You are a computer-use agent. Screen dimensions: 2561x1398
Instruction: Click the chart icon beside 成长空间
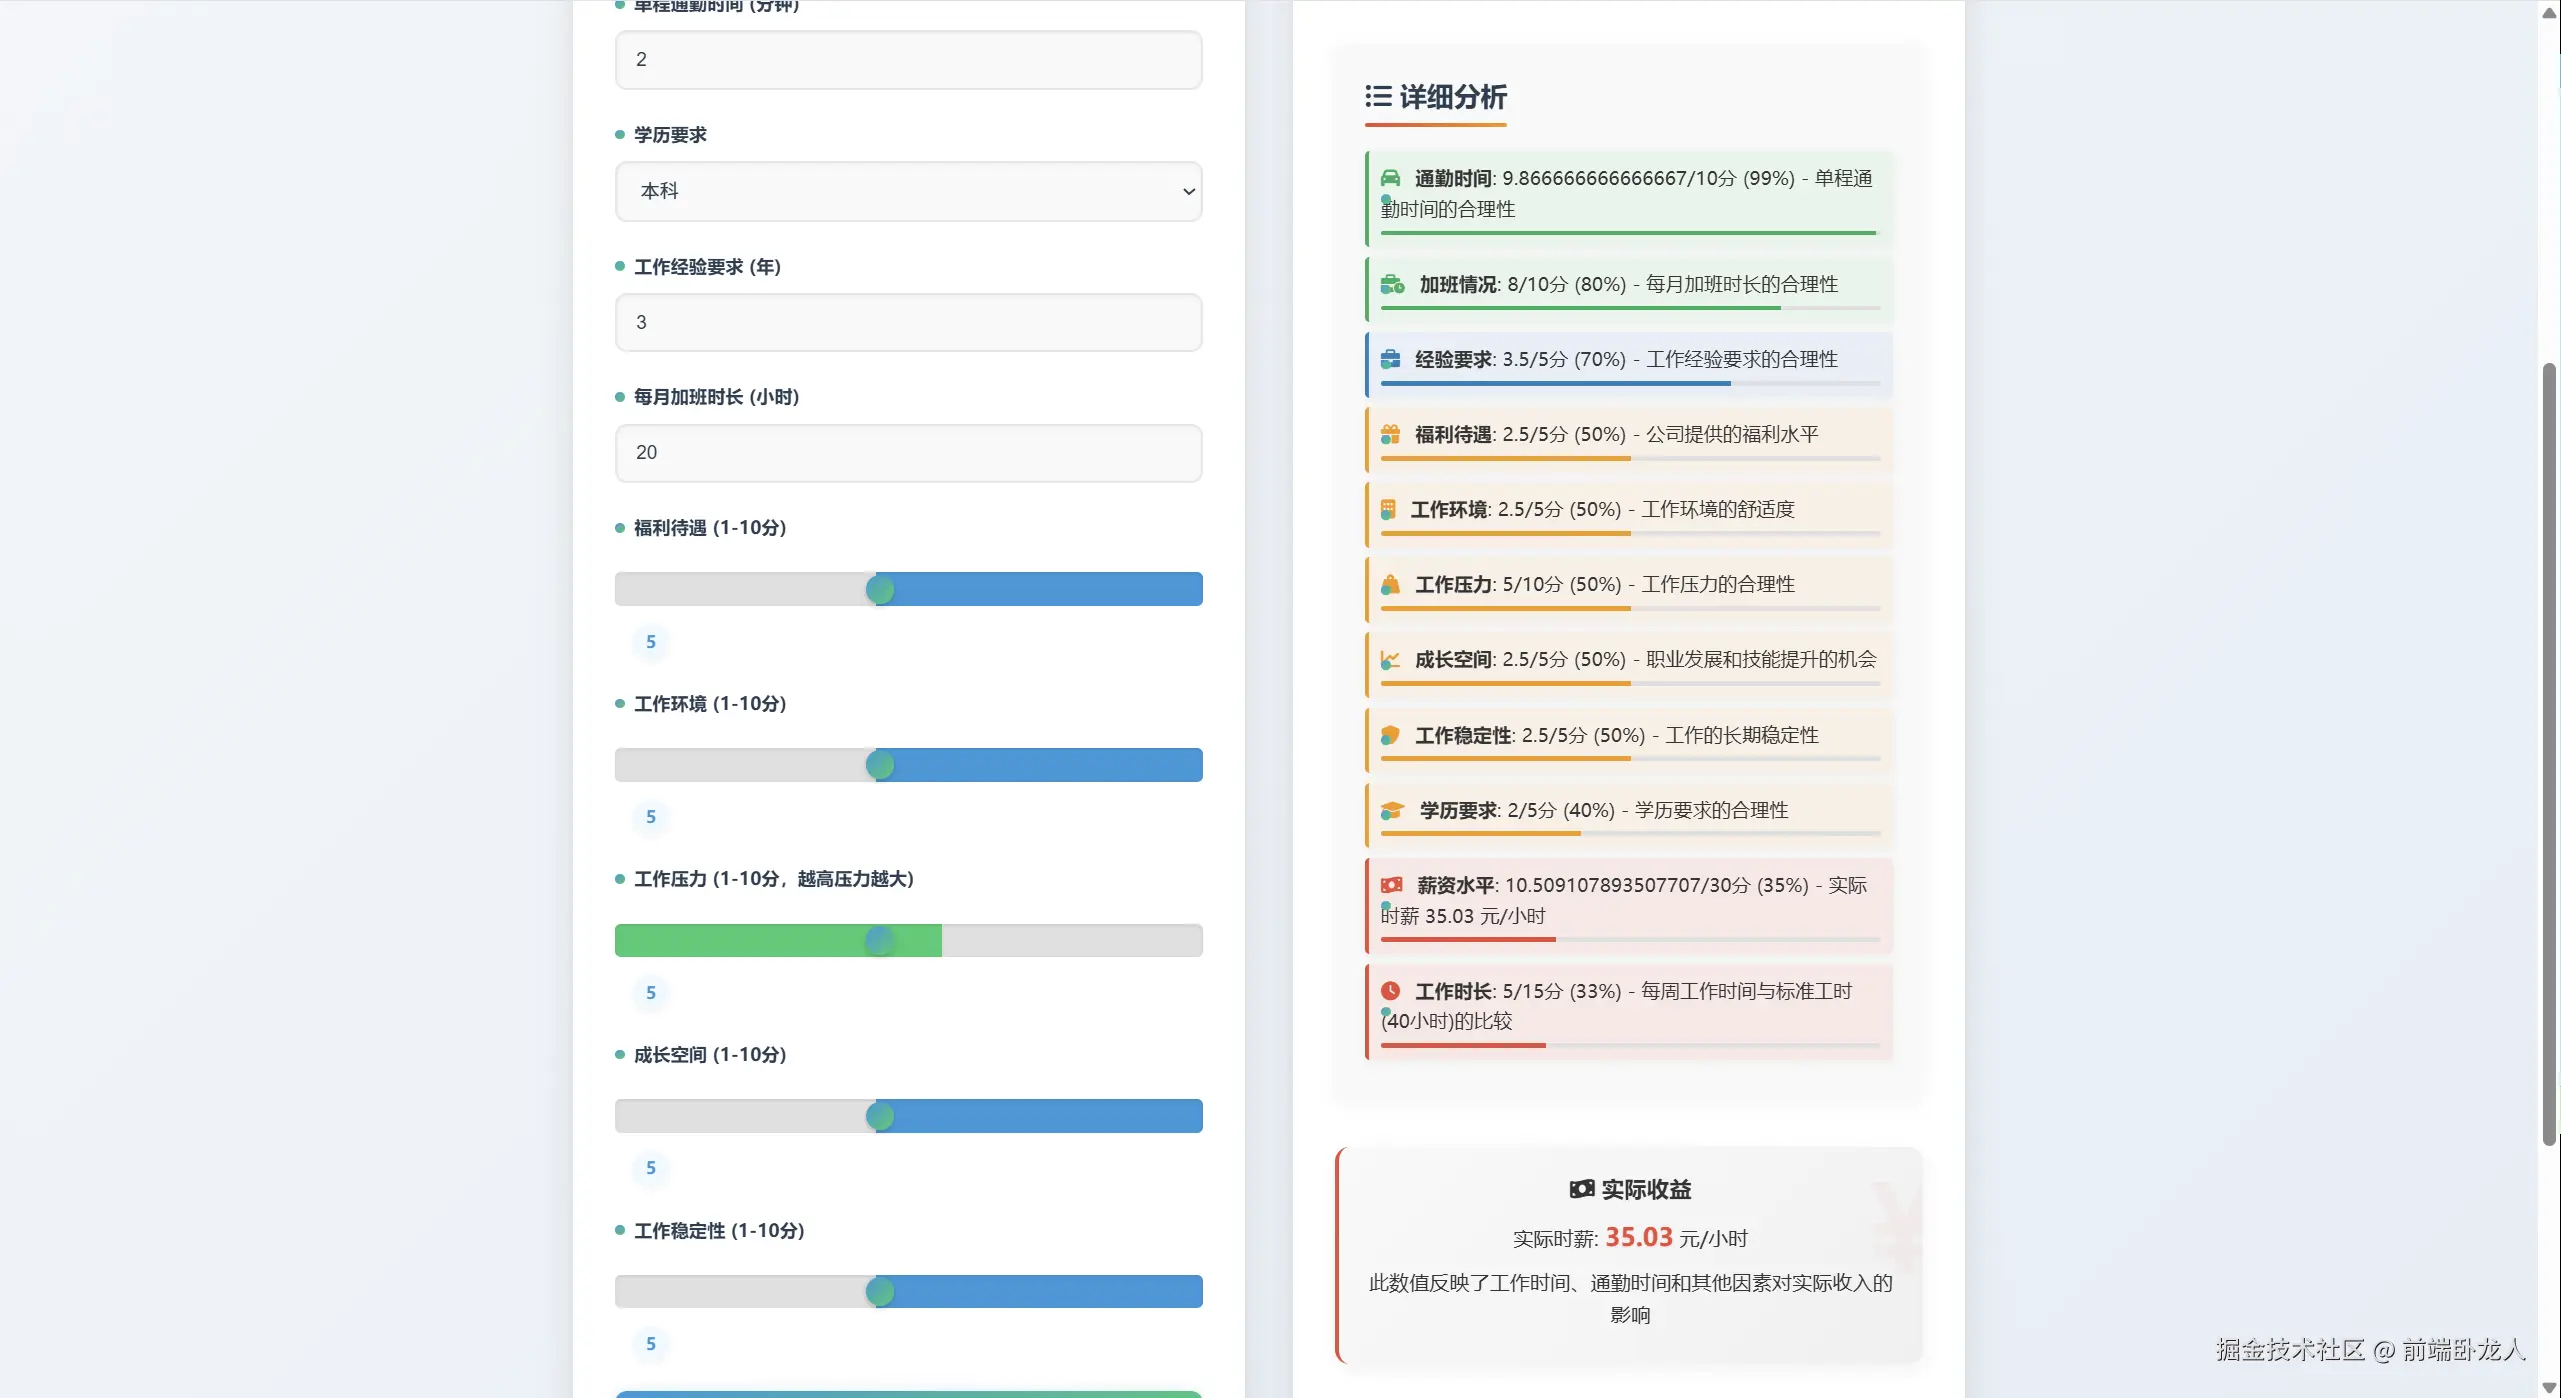pyautogui.click(x=1390, y=659)
